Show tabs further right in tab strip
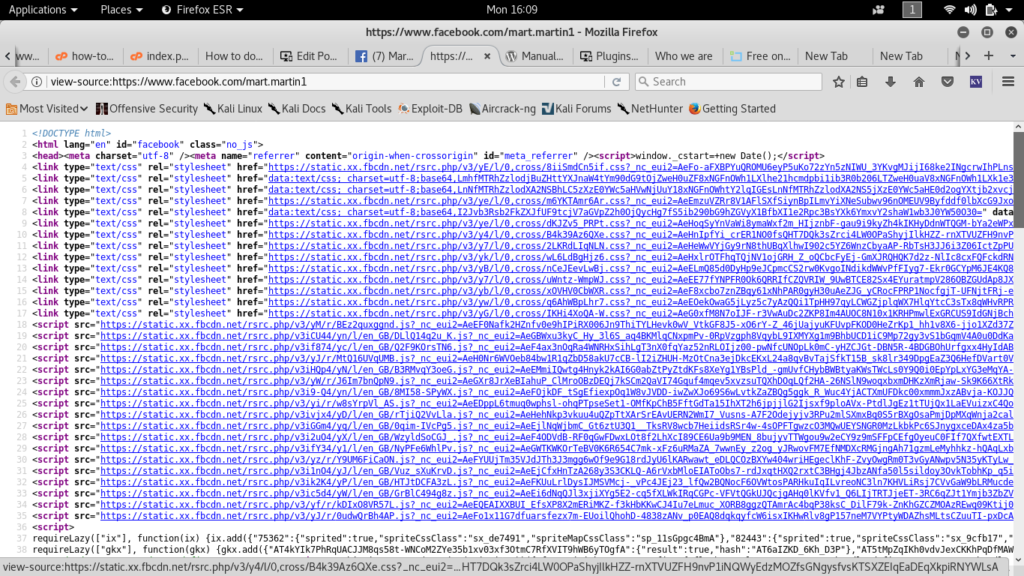1024x576 pixels. click(968, 56)
